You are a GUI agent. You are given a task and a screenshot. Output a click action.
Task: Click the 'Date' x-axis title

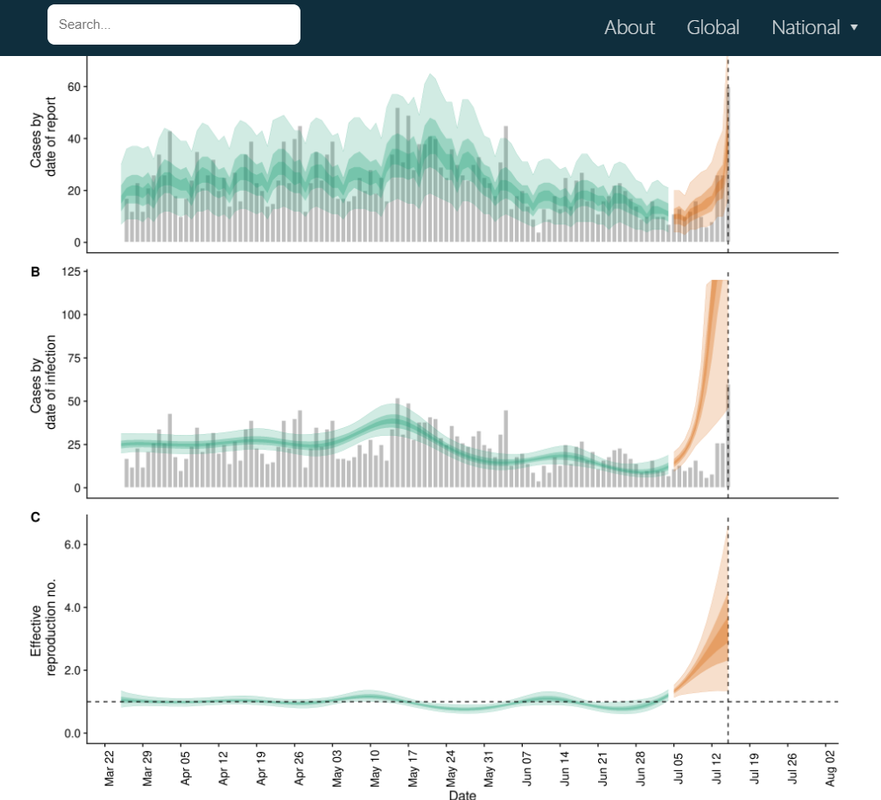pyautogui.click(x=462, y=794)
